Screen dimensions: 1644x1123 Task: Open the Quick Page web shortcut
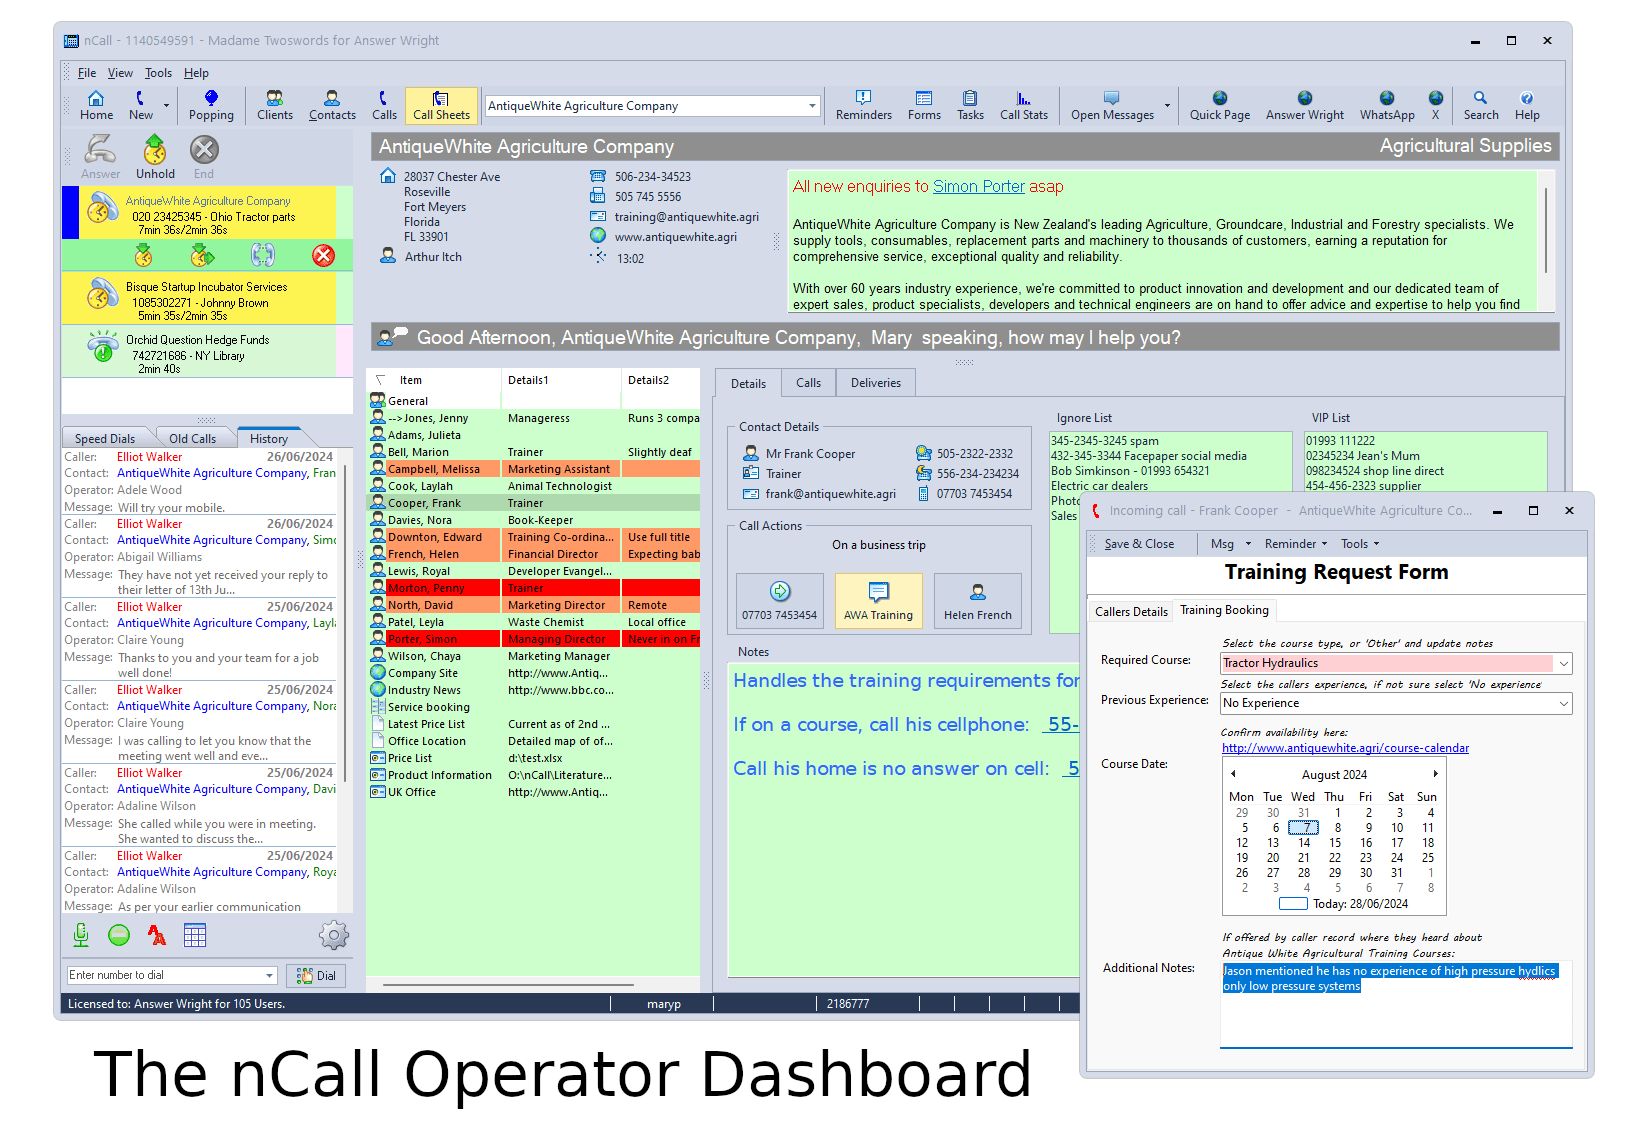click(1219, 105)
